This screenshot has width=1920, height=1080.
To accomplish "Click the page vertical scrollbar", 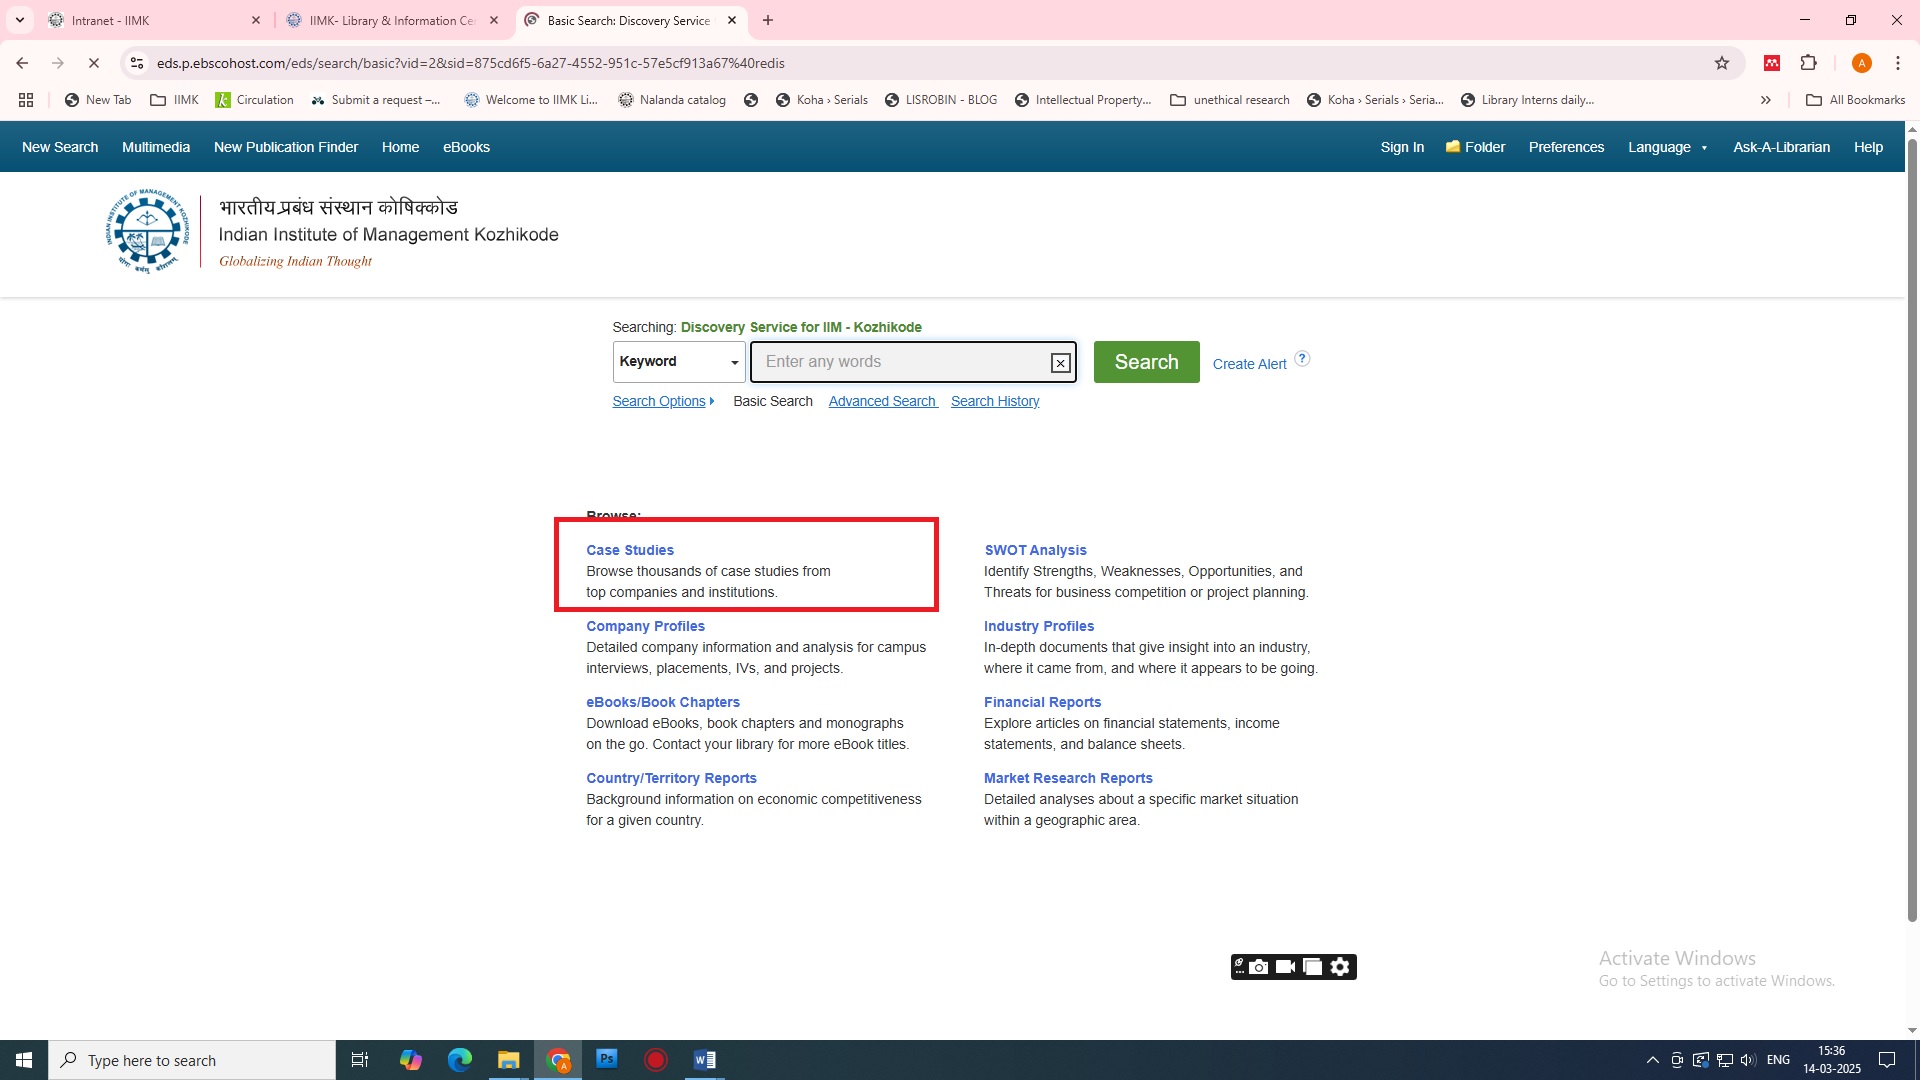I will coord(1912,530).
